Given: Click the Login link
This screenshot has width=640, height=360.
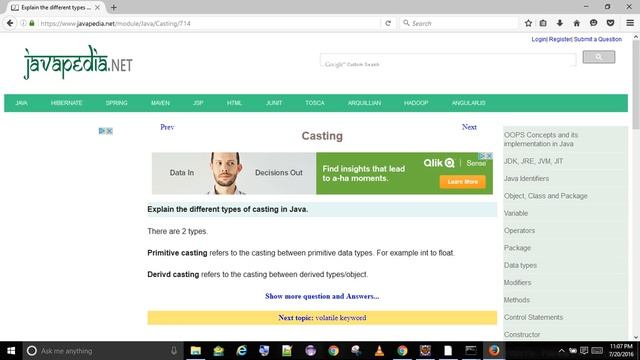Looking at the screenshot, I should 539,39.
